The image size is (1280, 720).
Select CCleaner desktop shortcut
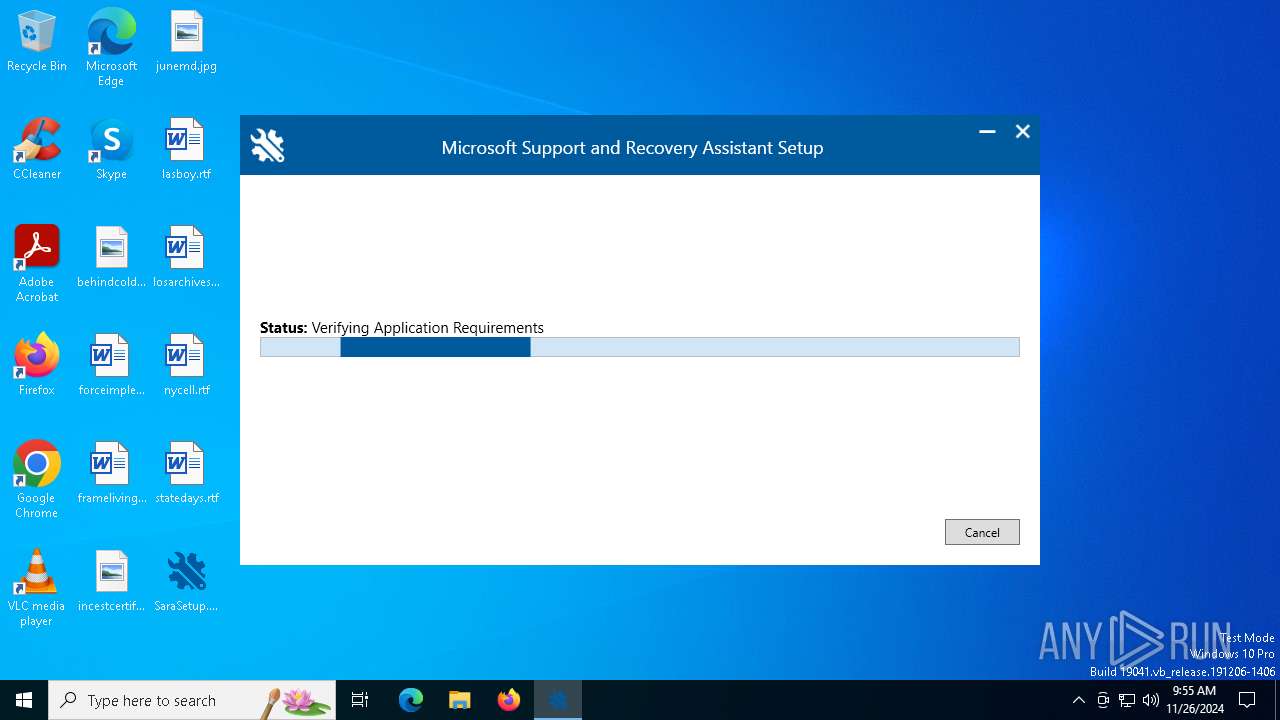coord(37,149)
